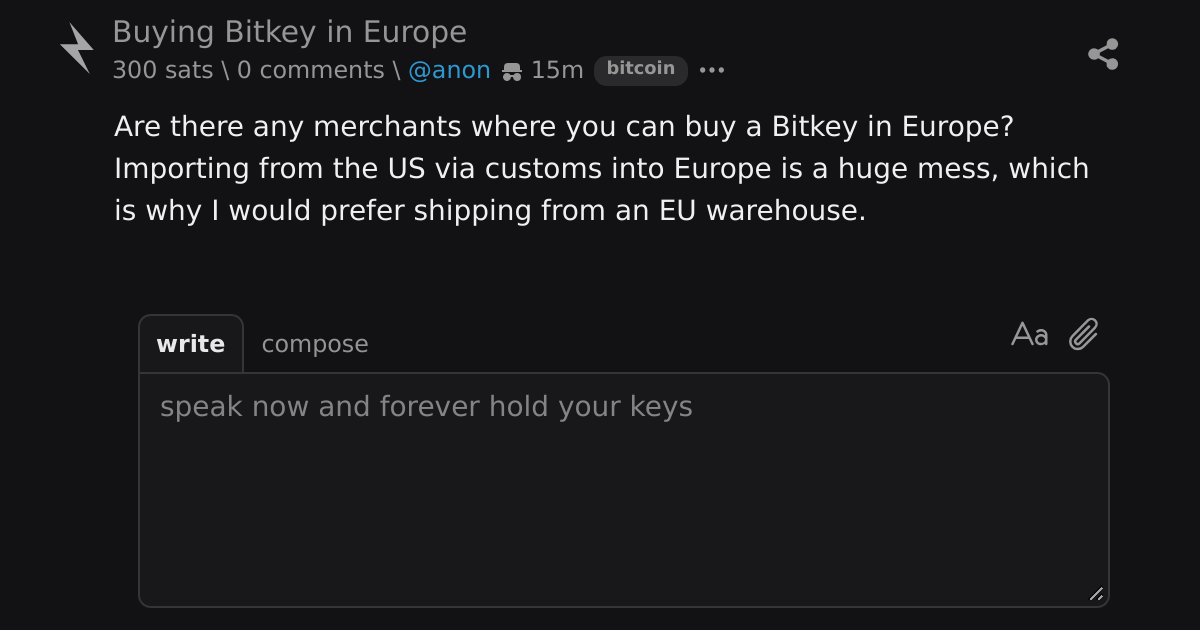Screen dimensions: 1200x630
Task: Click the post's question about merchants
Action: (565, 127)
